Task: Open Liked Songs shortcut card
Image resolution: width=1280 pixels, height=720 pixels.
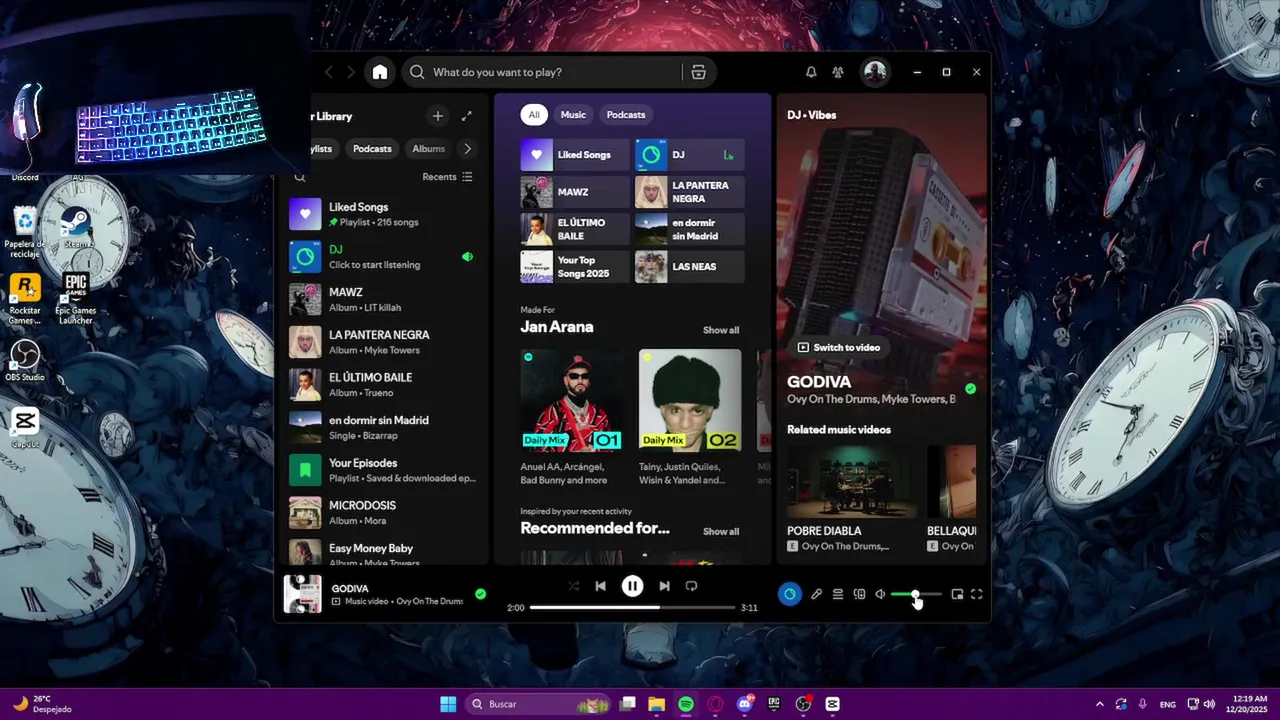Action: tap(575, 155)
